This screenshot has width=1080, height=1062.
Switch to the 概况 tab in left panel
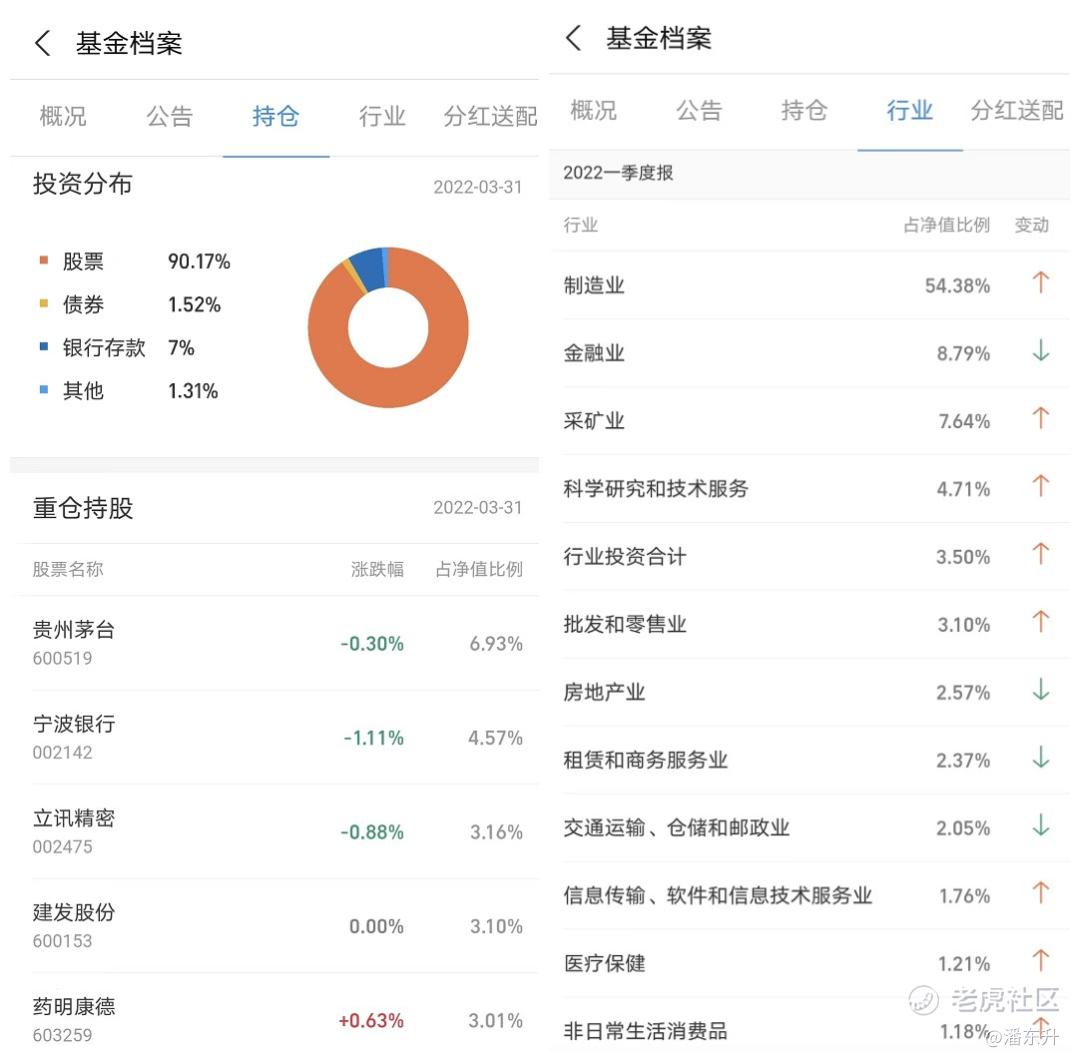tap(63, 116)
